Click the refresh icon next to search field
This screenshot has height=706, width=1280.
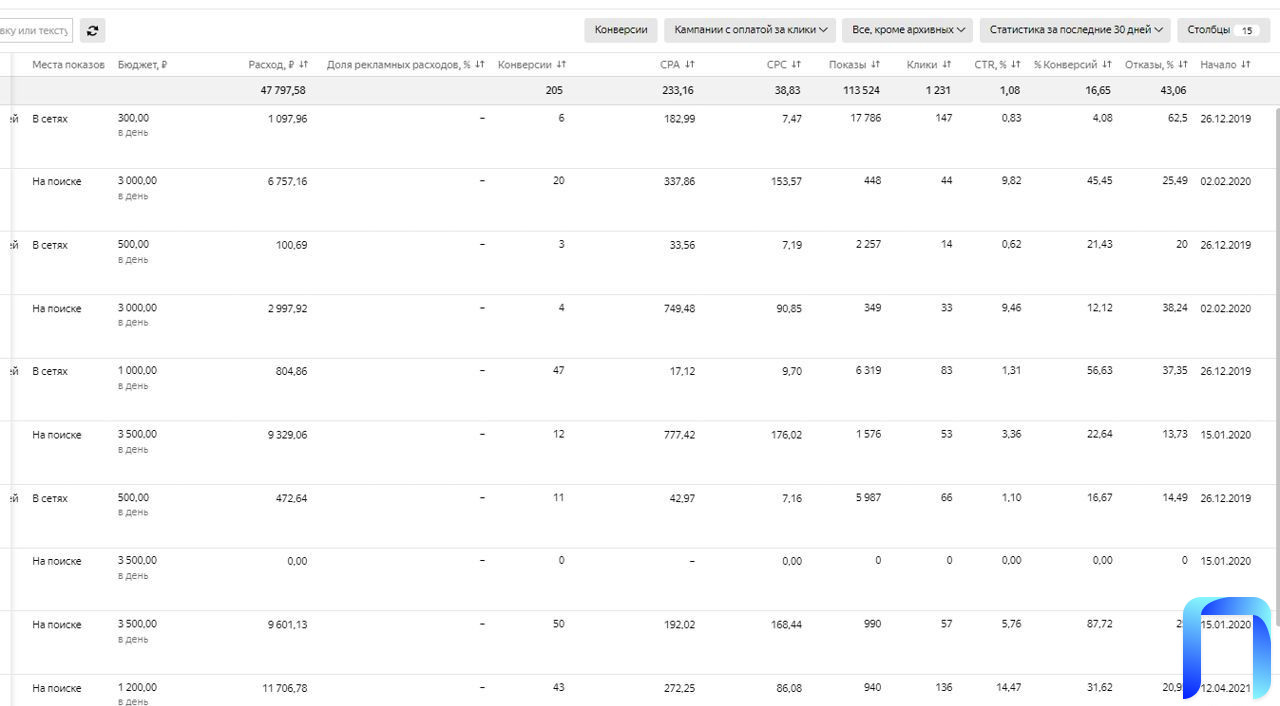pyautogui.click(x=92, y=31)
